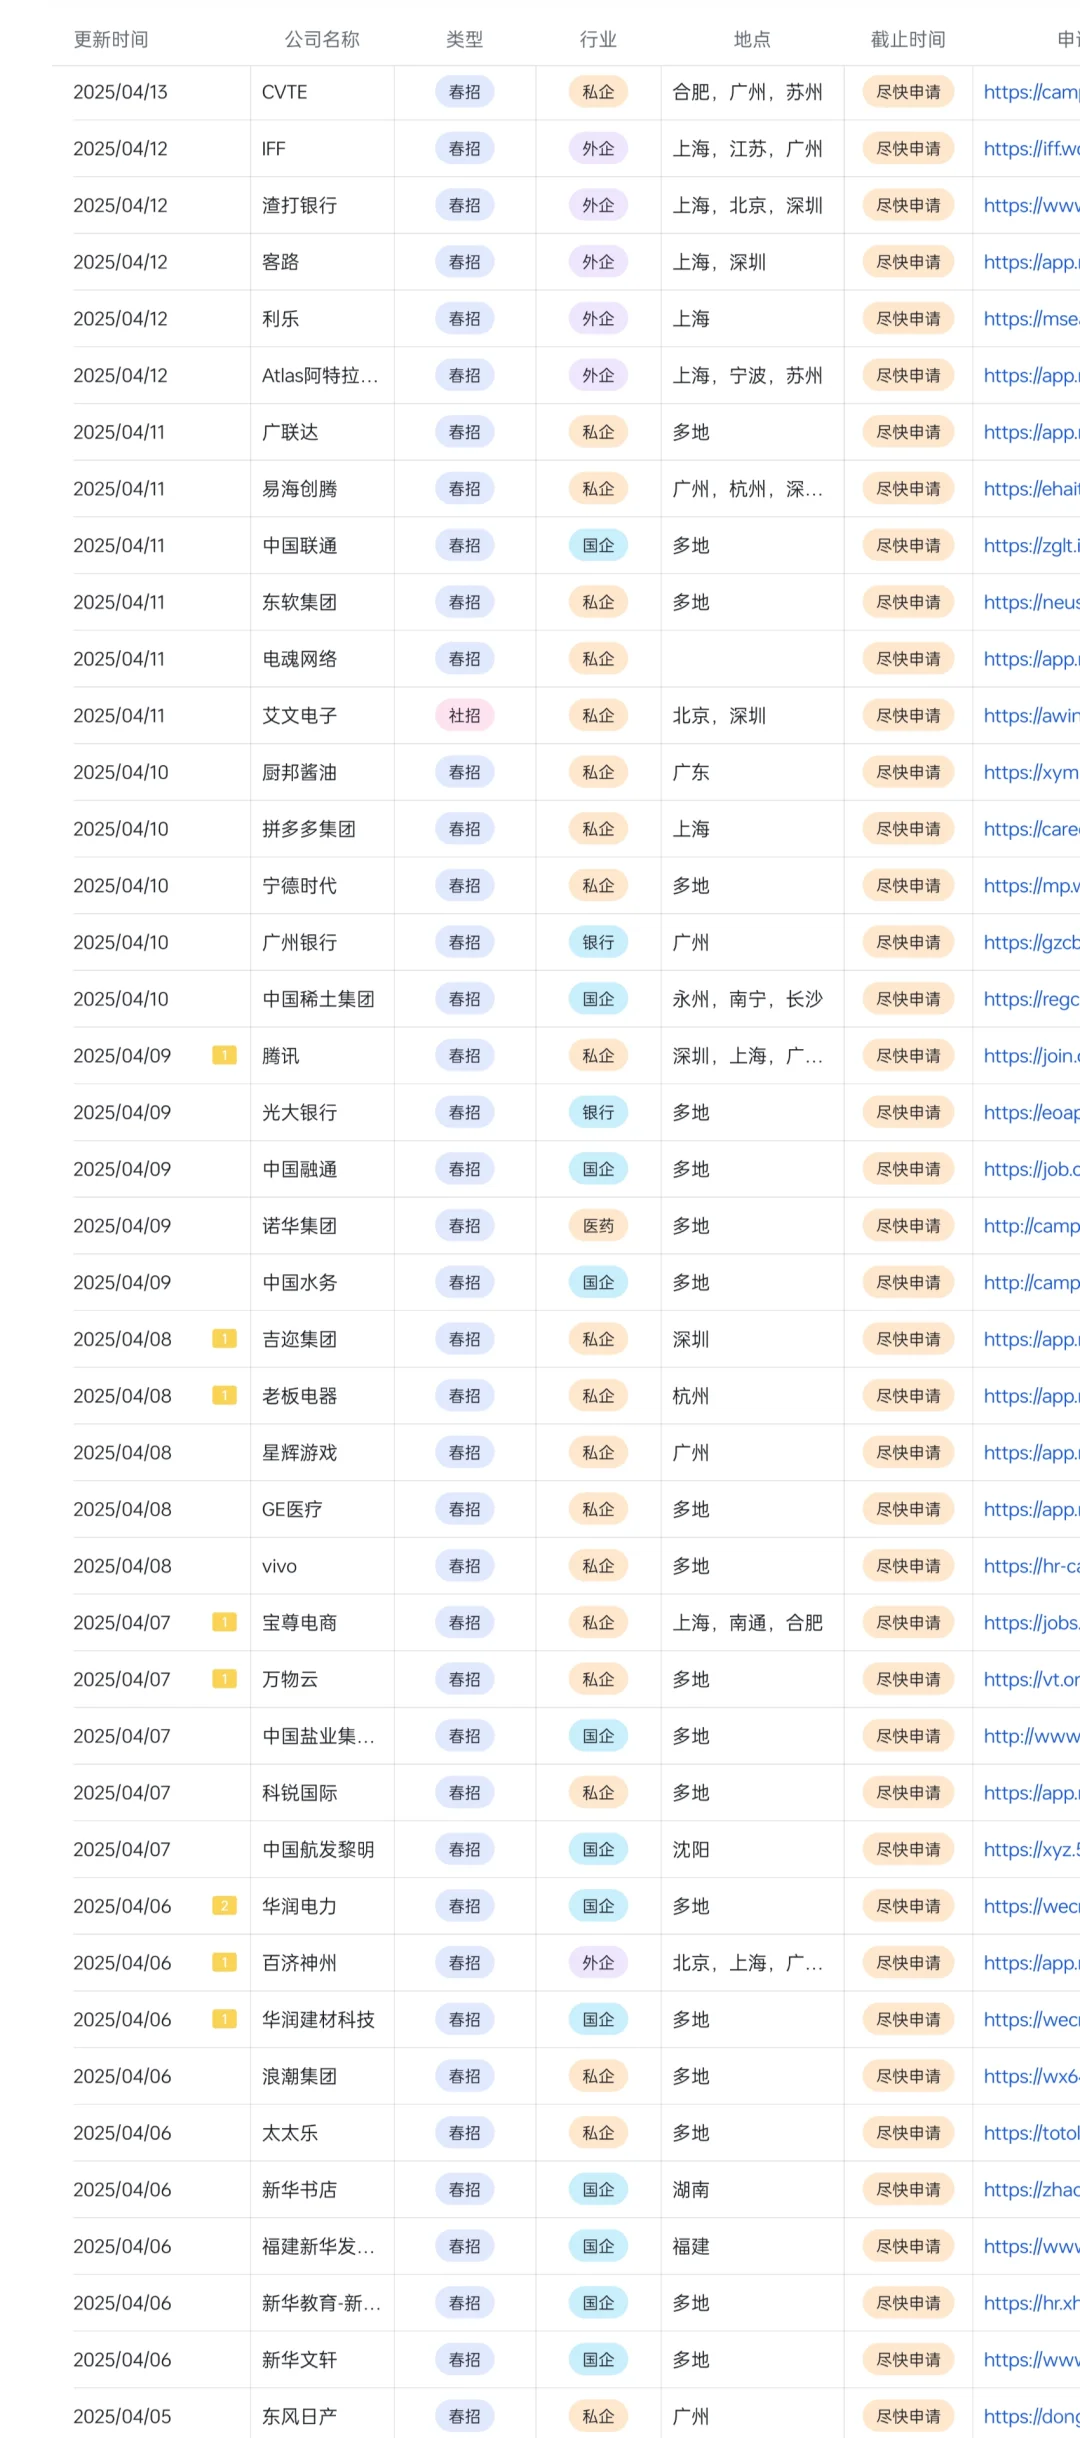
Task: Open the 渣打银行 application link
Action: (1031, 205)
